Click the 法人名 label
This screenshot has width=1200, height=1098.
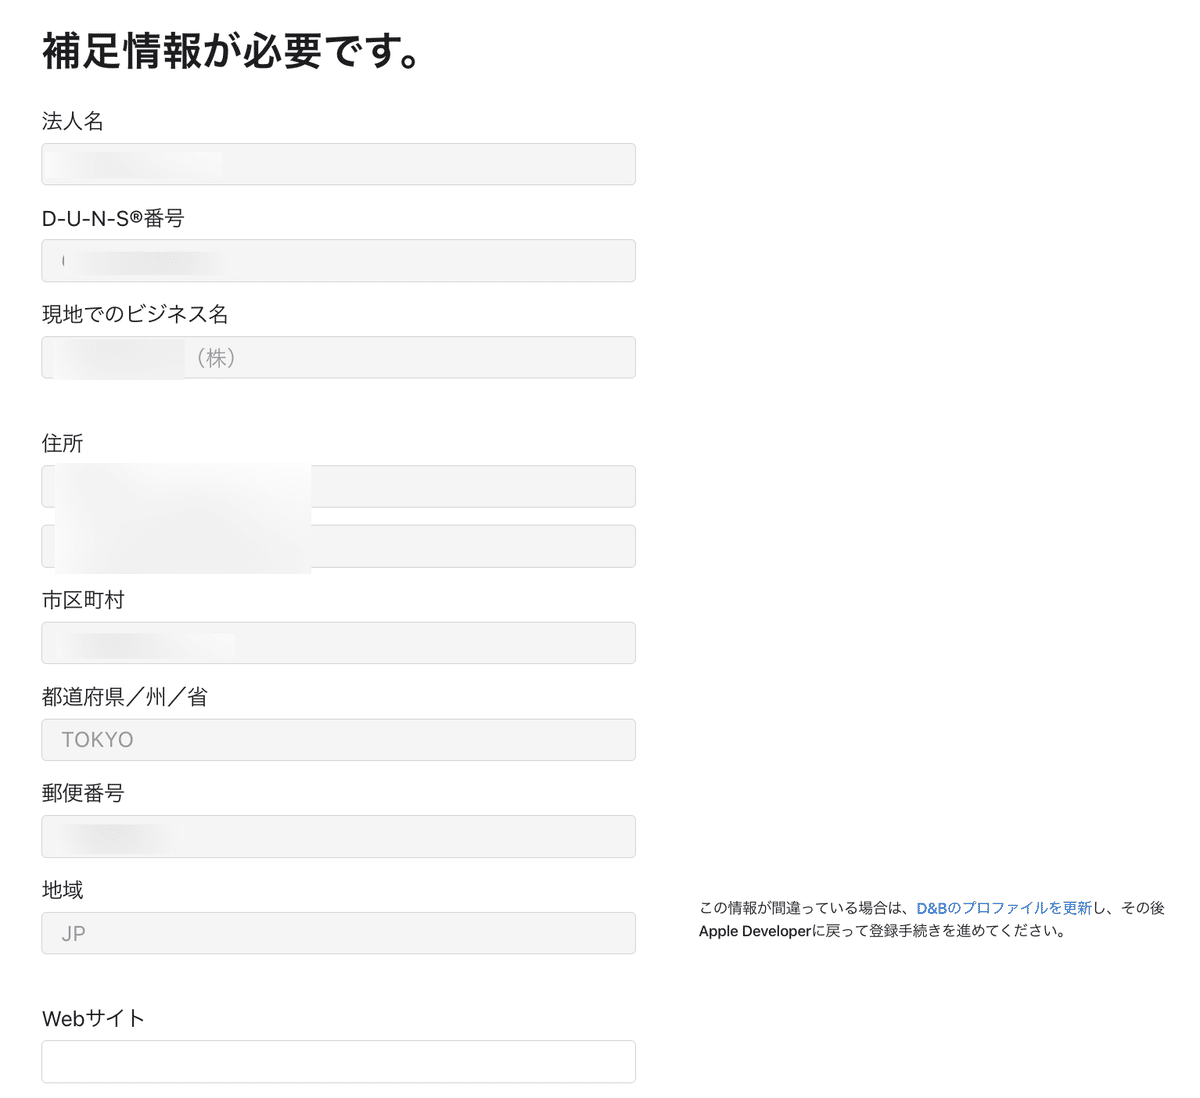pos(73,121)
